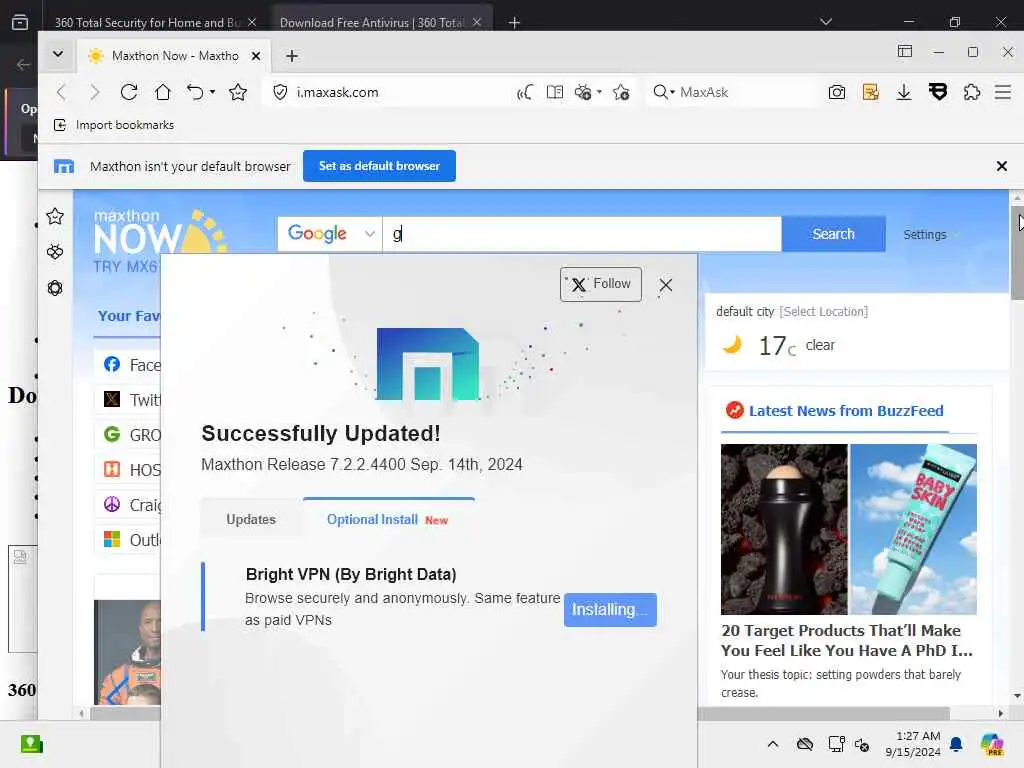This screenshot has width=1024, height=768.
Task: Open Latest News from BuzzFeed heading
Action: [846, 411]
